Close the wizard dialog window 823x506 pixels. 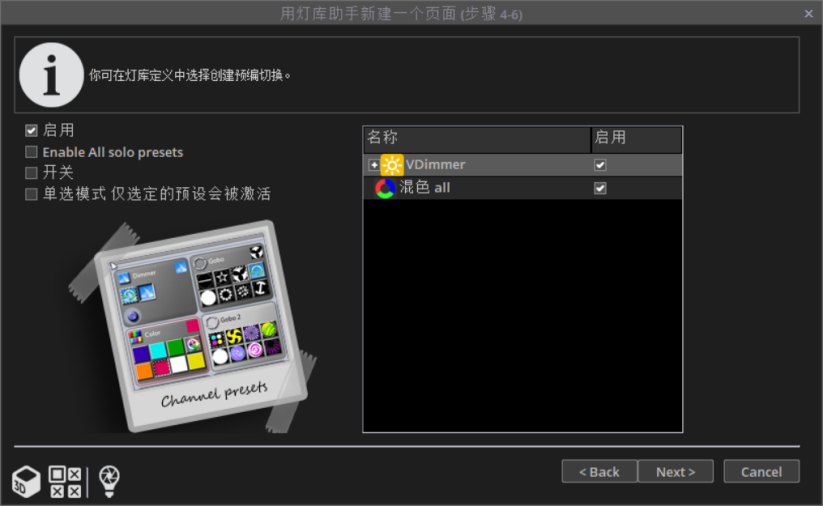(808, 13)
